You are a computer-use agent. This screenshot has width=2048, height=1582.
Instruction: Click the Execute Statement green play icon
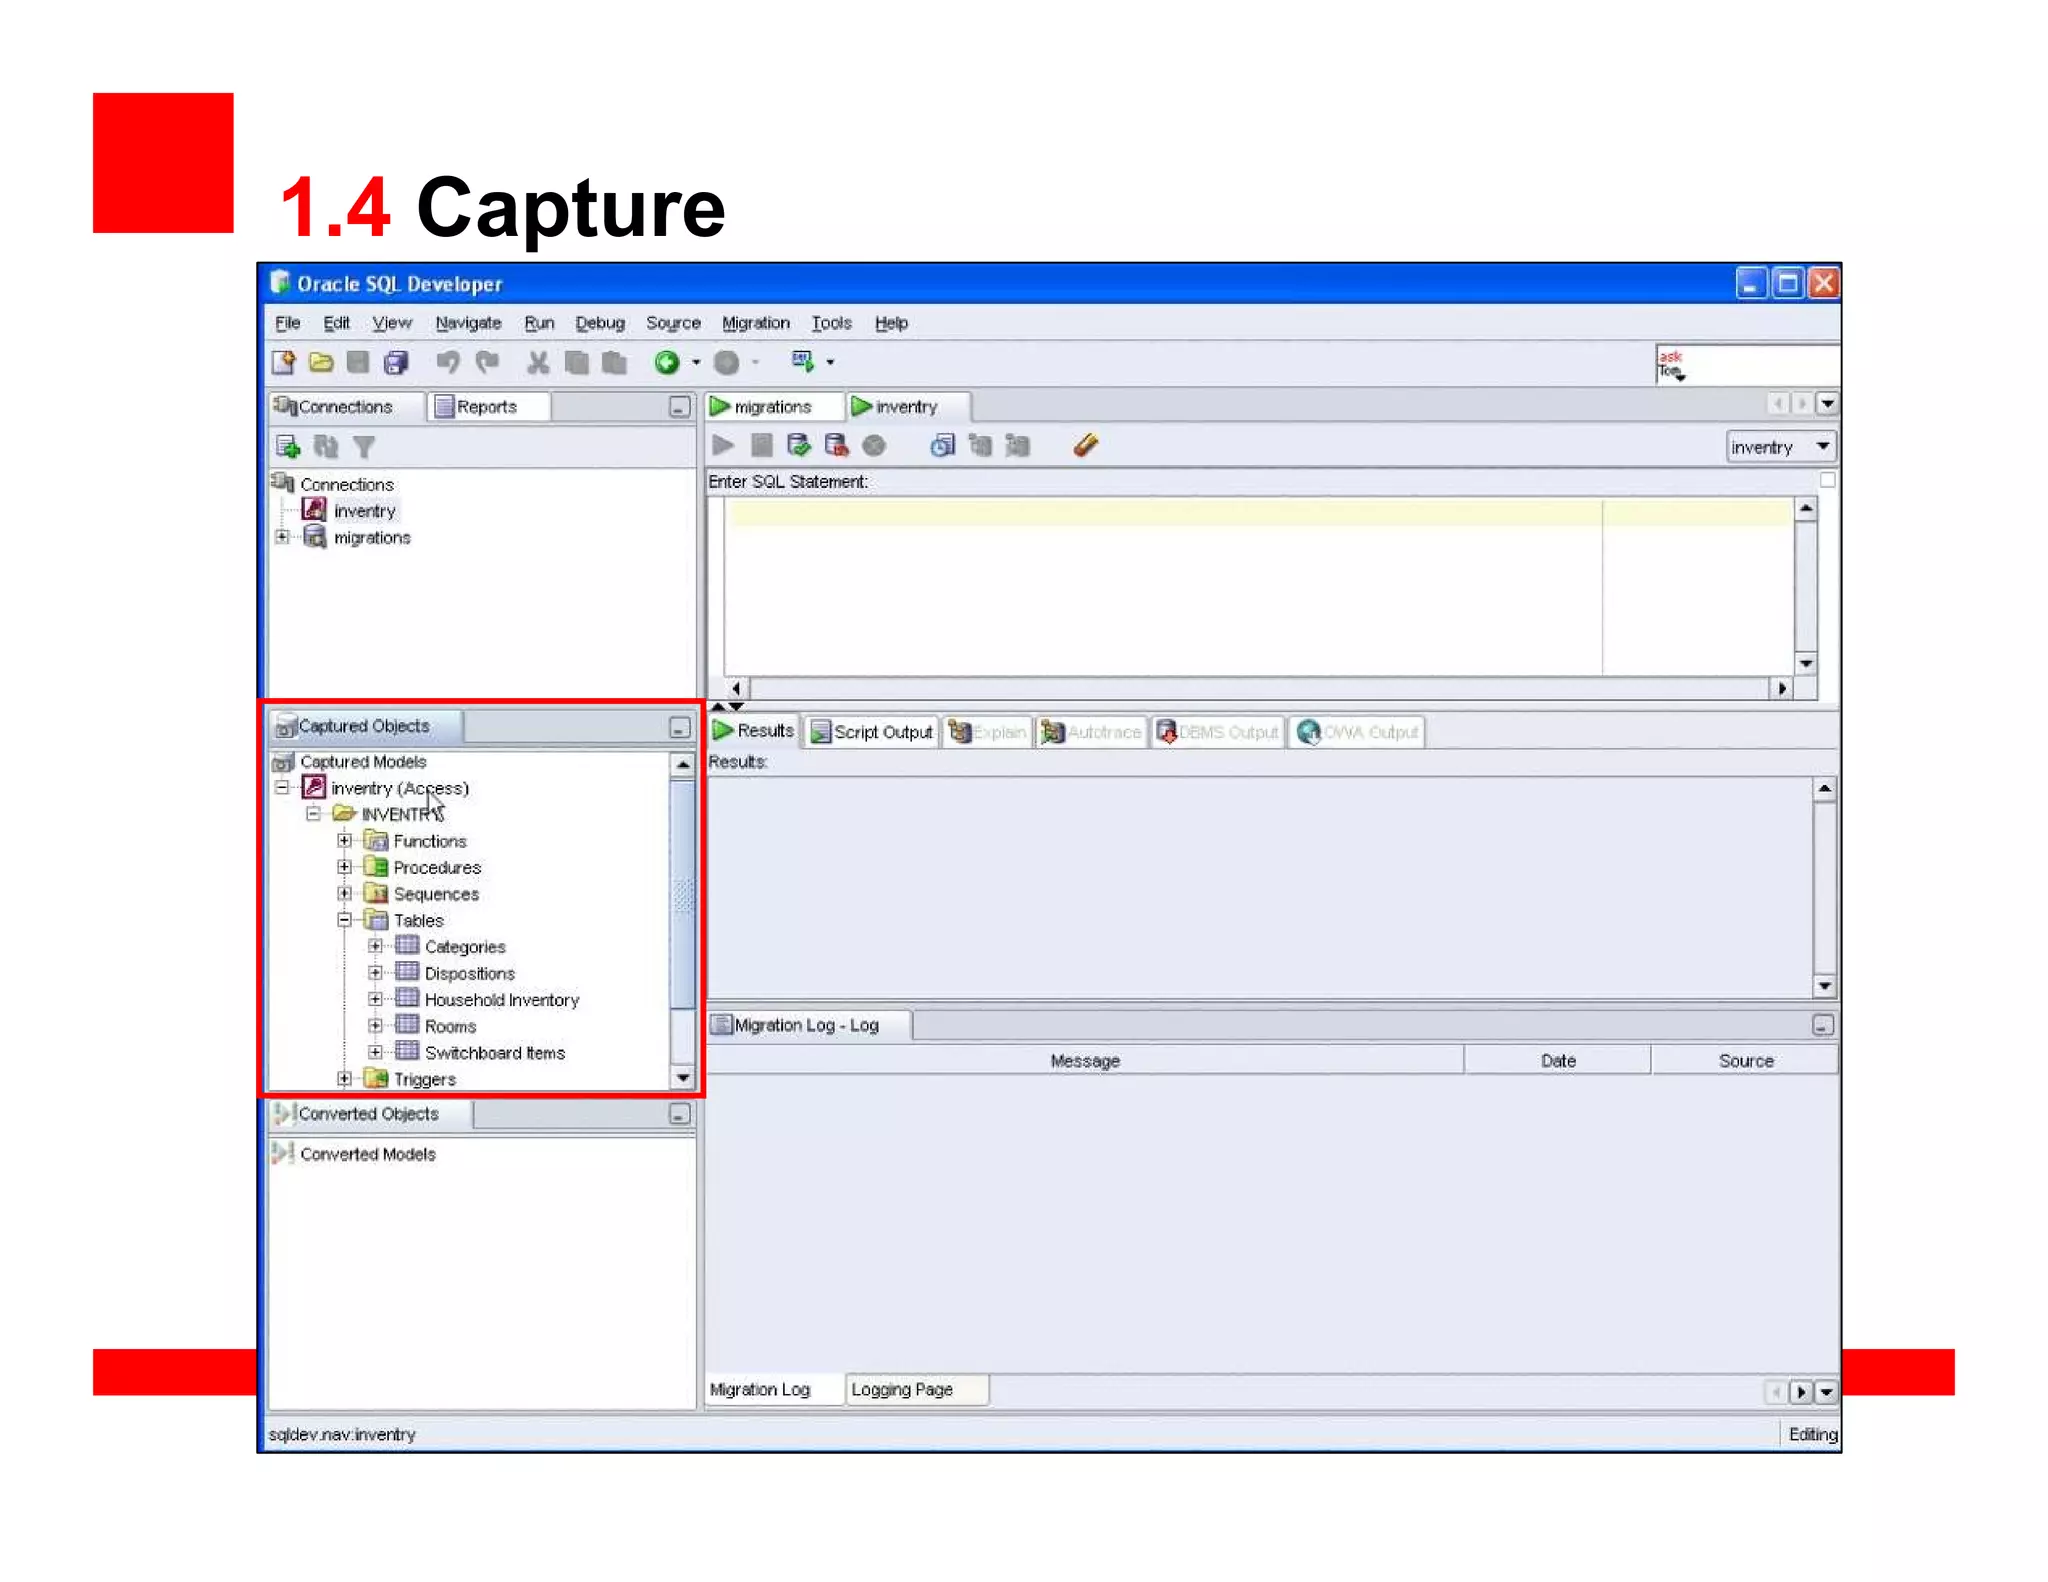coord(722,446)
